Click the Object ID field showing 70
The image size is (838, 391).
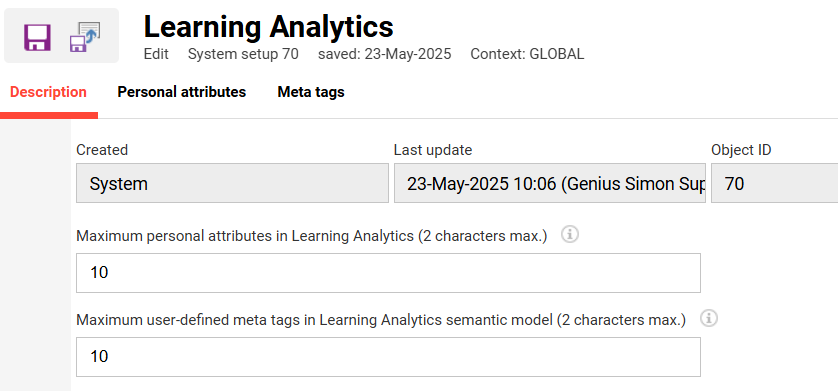[x=774, y=183]
